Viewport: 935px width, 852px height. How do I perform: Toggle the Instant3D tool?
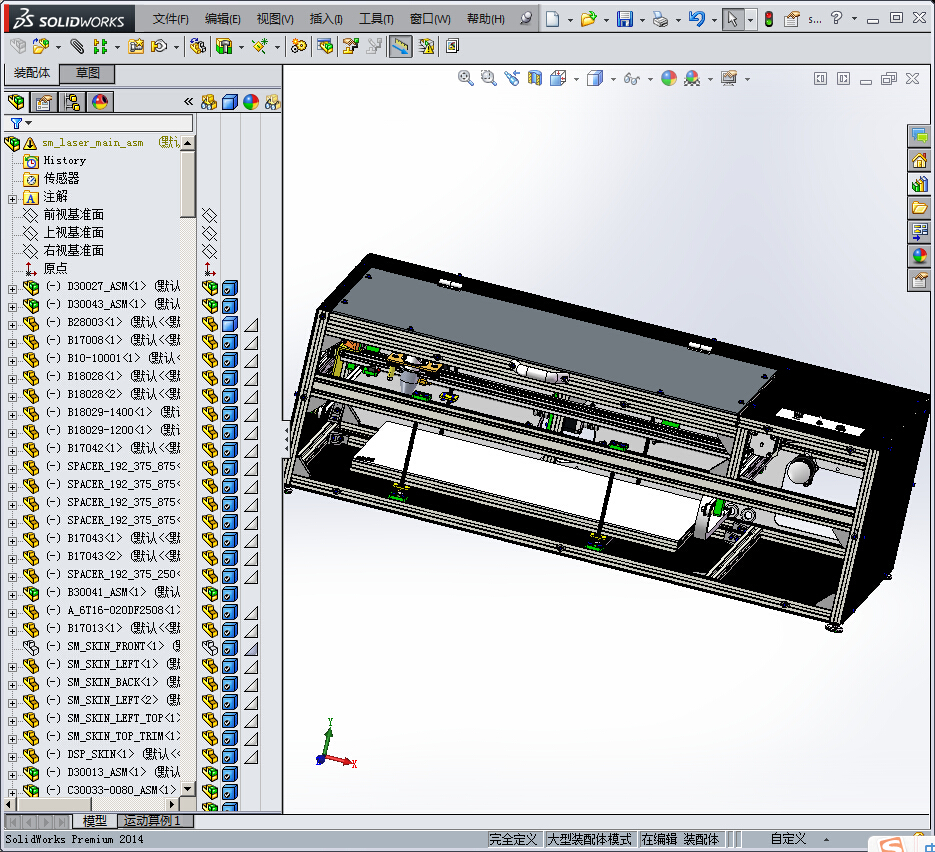[x=400, y=46]
